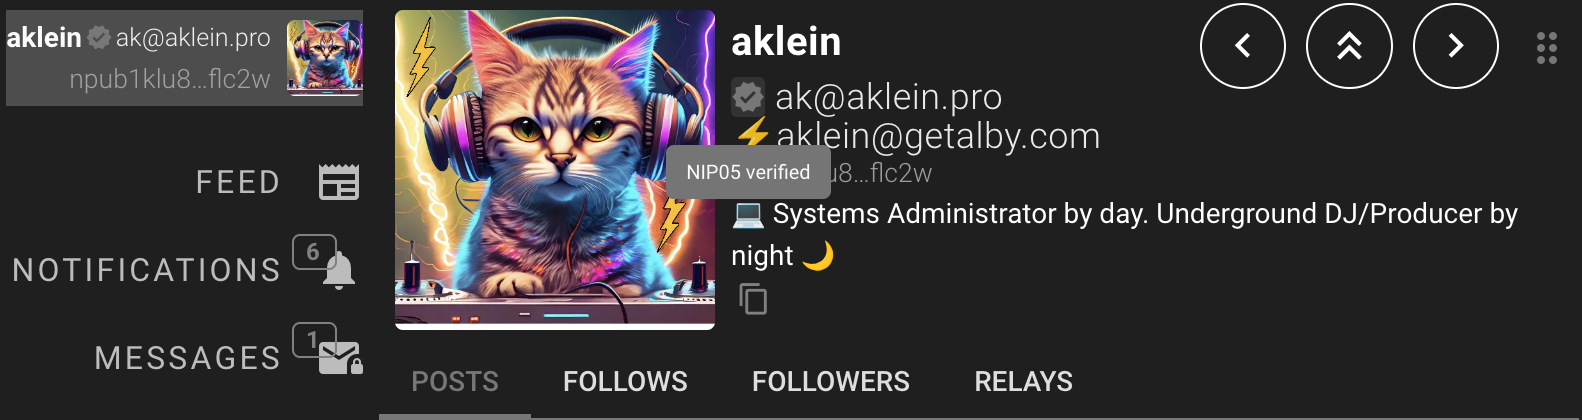Viewport: 1582px width, 420px height.
Task: Switch to the Posts tab
Action: tap(455, 381)
